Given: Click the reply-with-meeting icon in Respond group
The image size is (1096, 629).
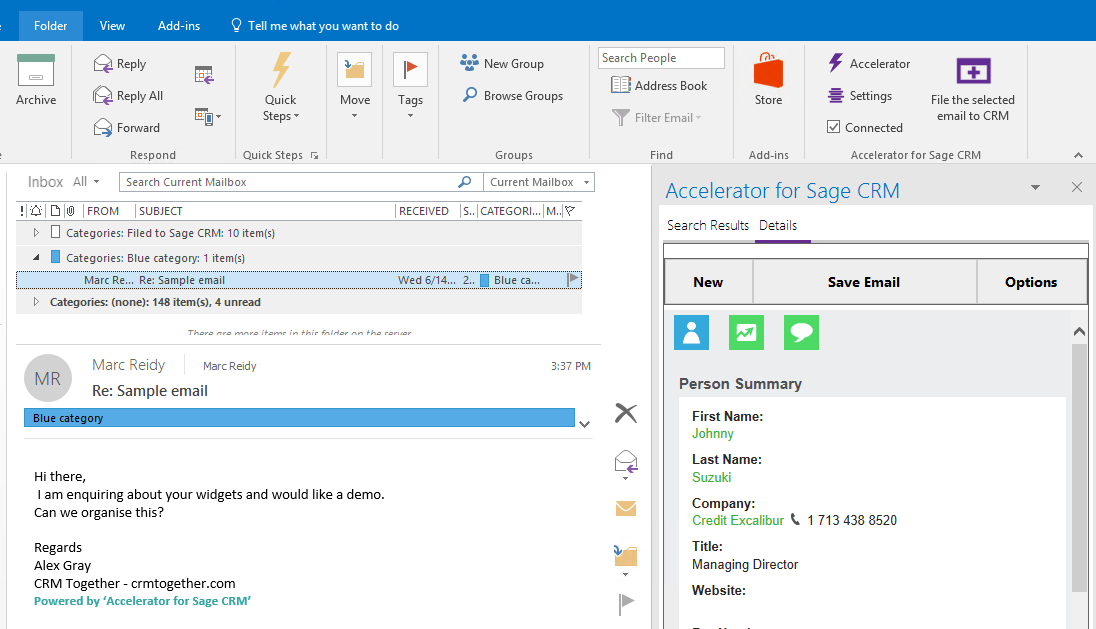Looking at the screenshot, I should click(204, 74).
